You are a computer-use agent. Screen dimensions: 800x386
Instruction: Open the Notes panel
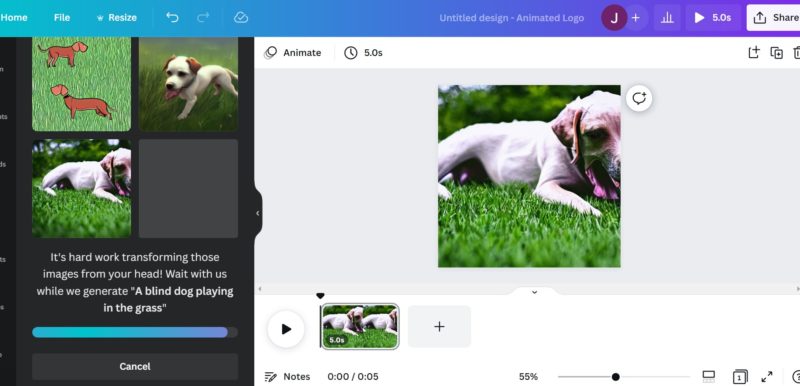pyautogui.click(x=287, y=376)
